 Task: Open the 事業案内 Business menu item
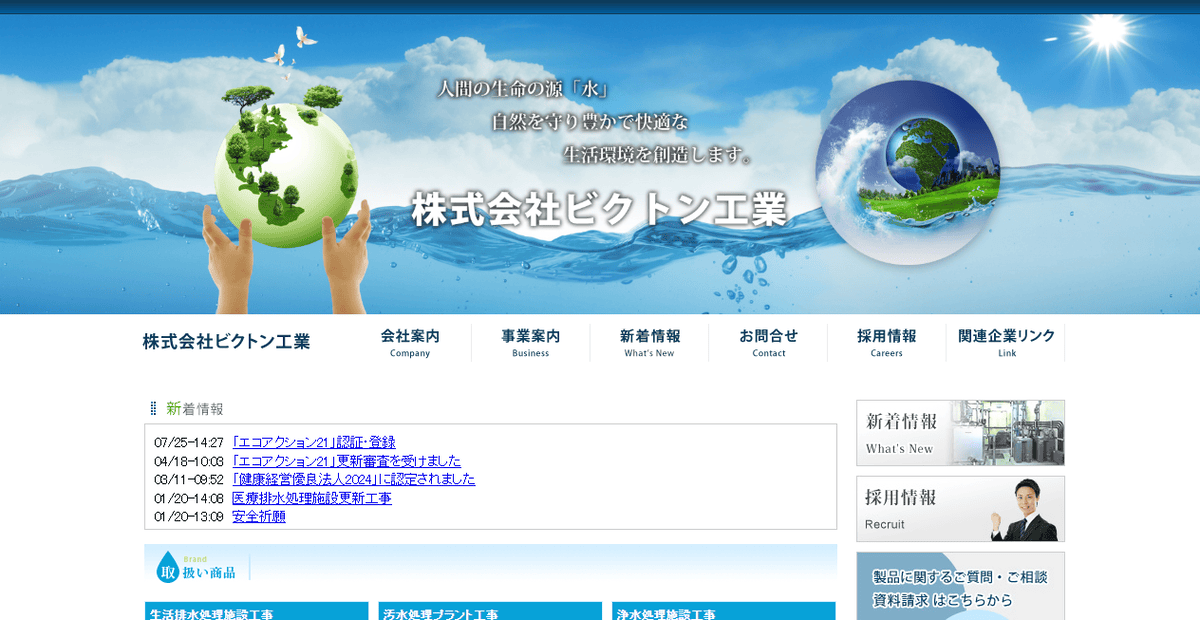pyautogui.click(x=529, y=343)
